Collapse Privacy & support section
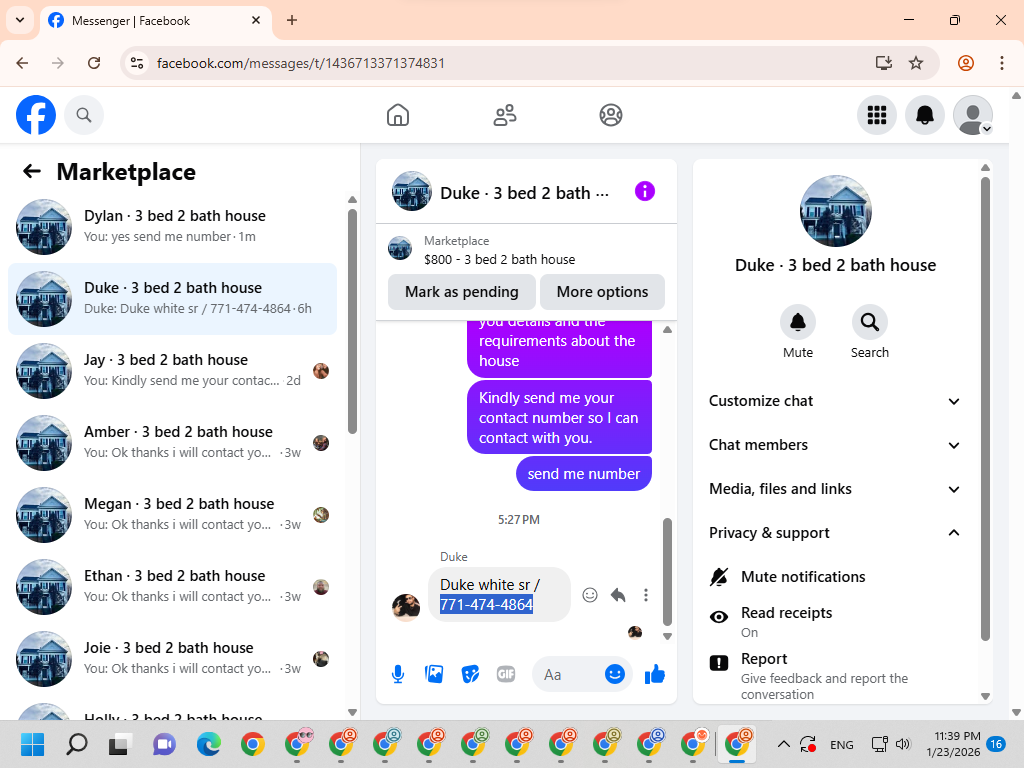The image size is (1024, 768). (835, 533)
